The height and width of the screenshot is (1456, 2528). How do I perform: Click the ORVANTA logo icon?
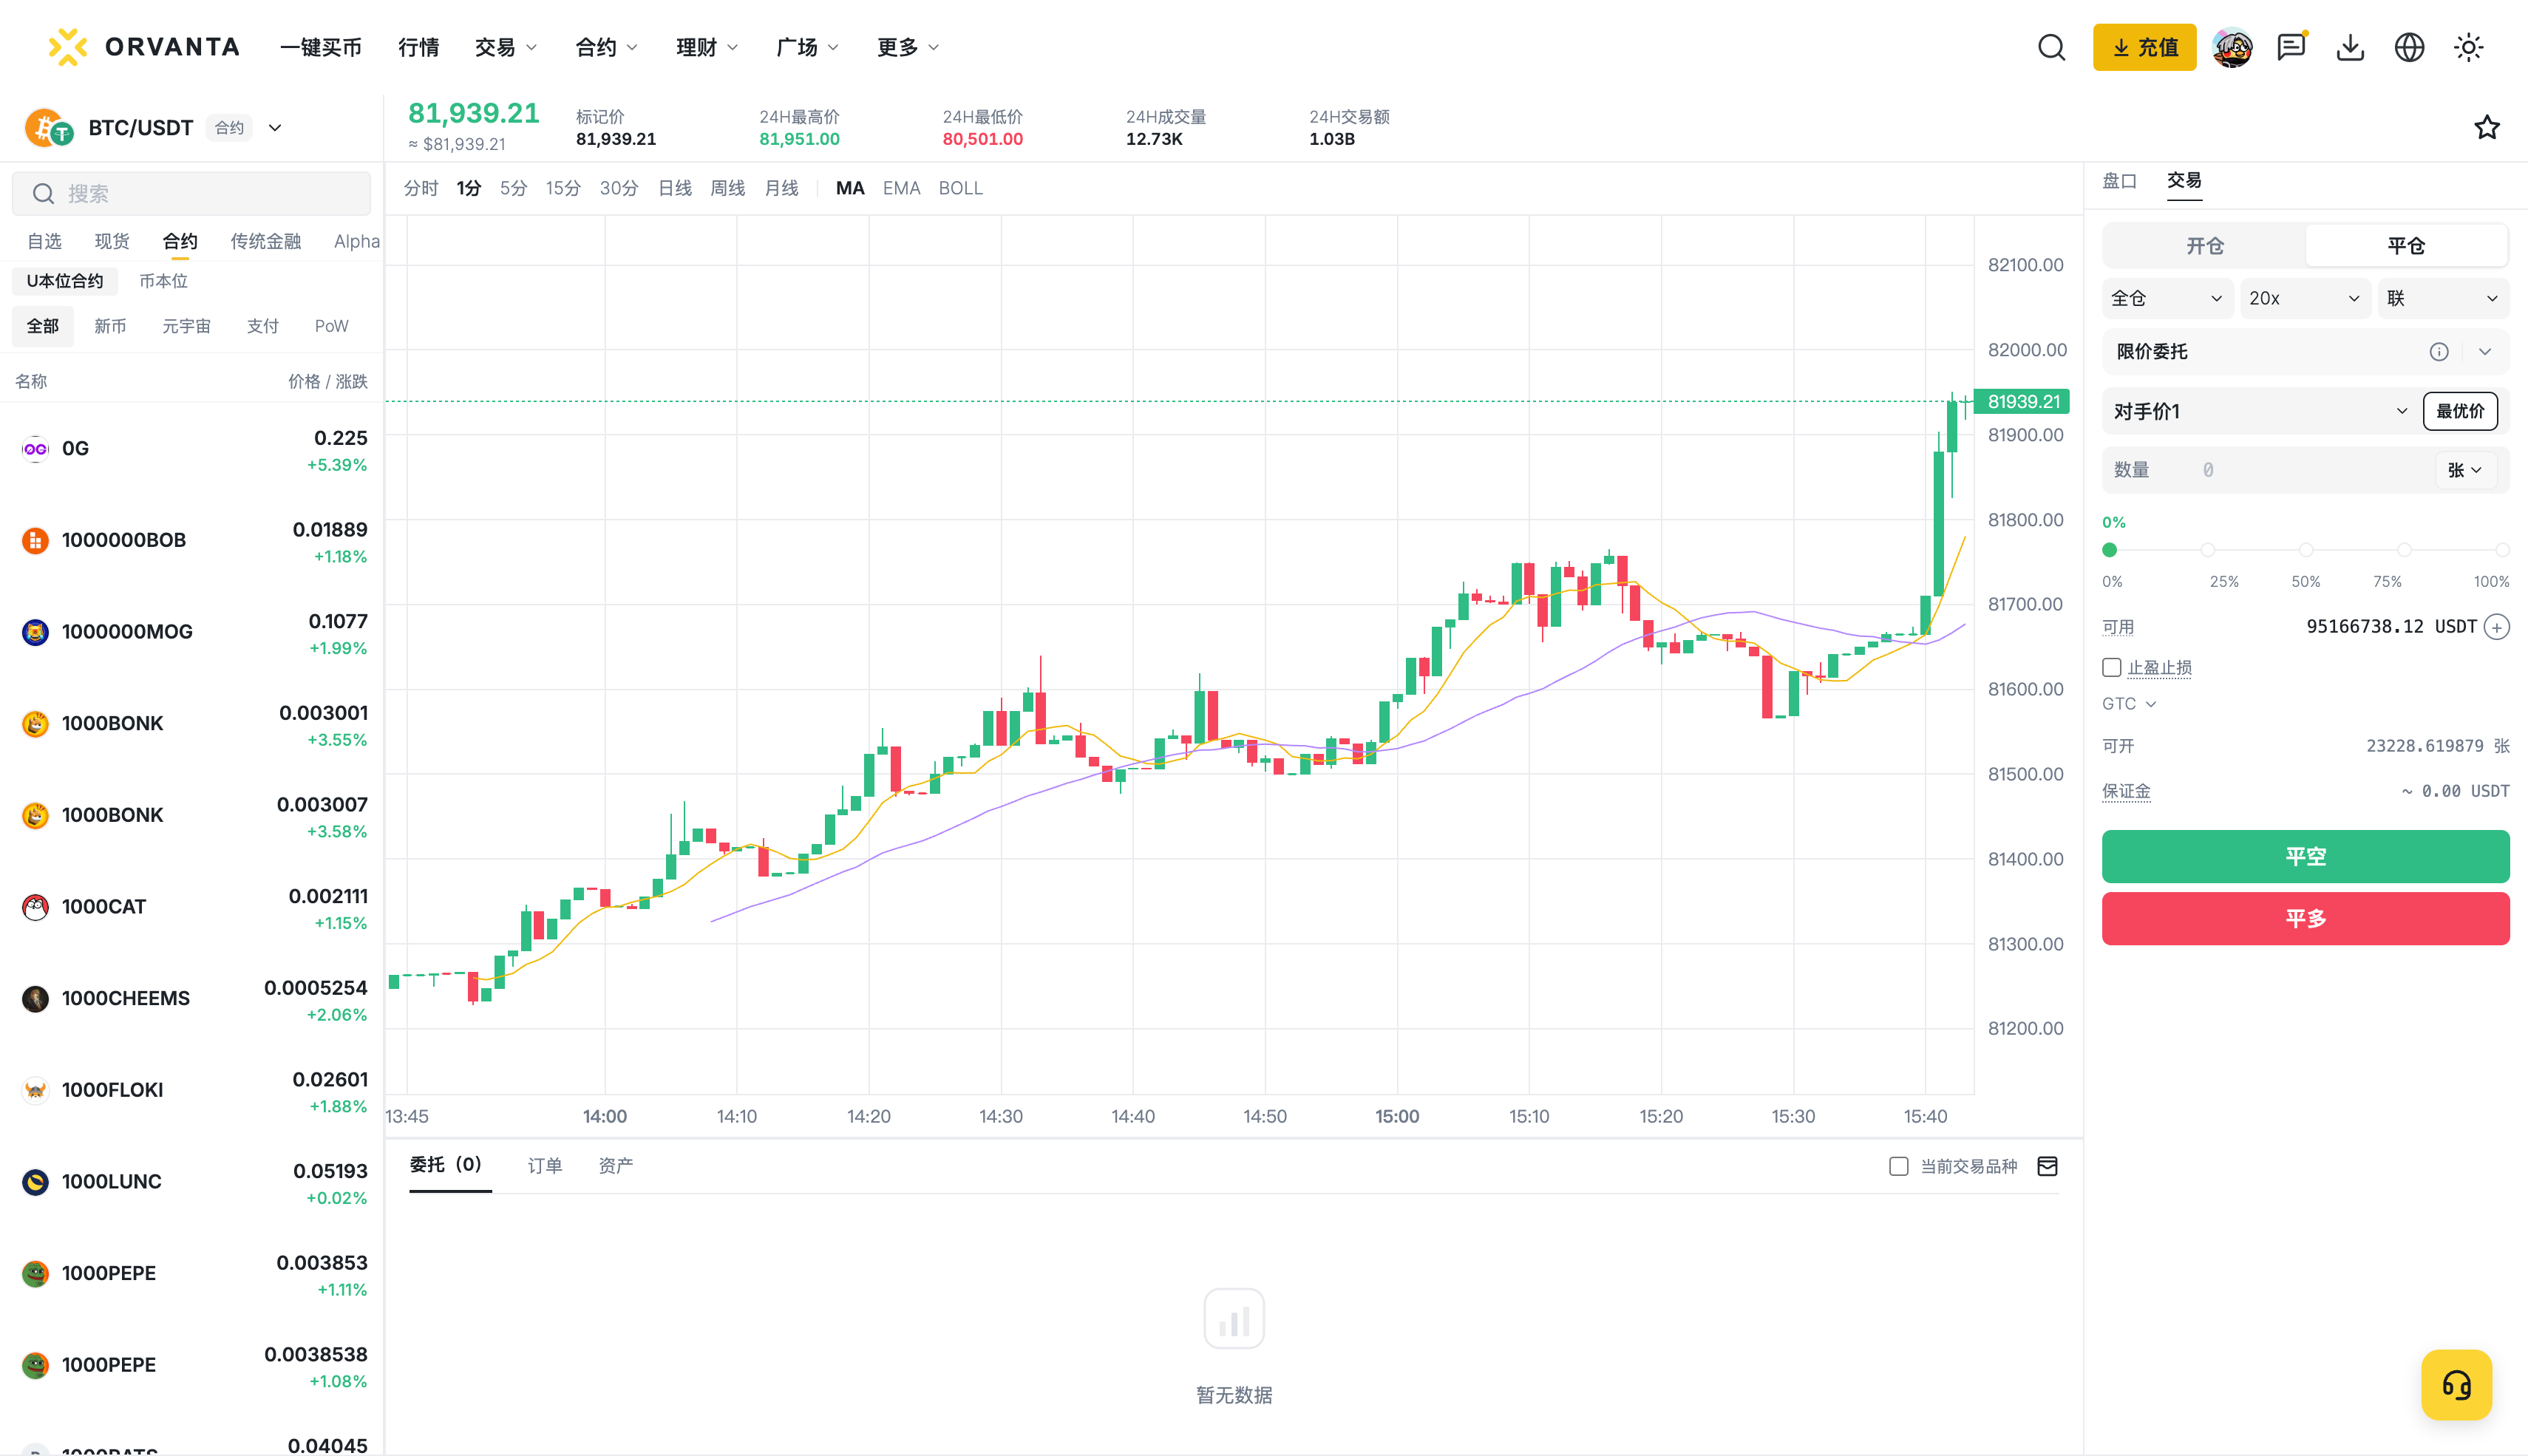coord(67,47)
